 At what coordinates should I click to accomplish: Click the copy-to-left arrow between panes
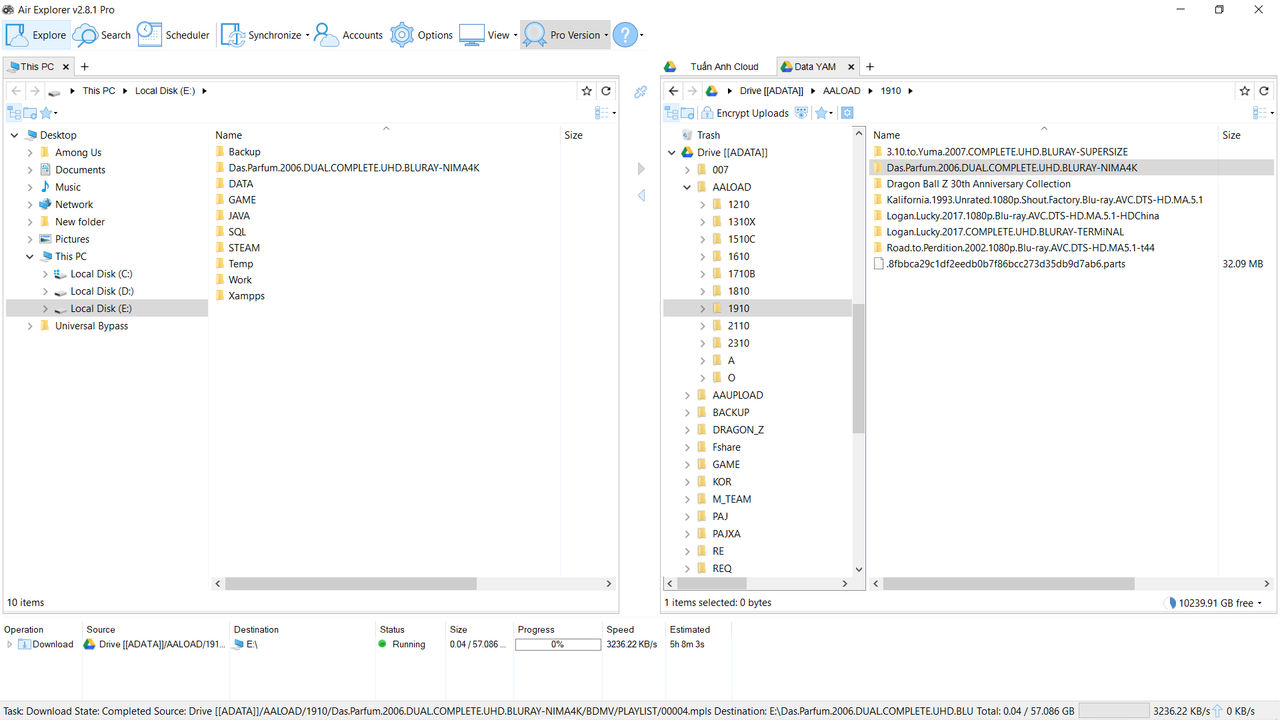[641, 196]
